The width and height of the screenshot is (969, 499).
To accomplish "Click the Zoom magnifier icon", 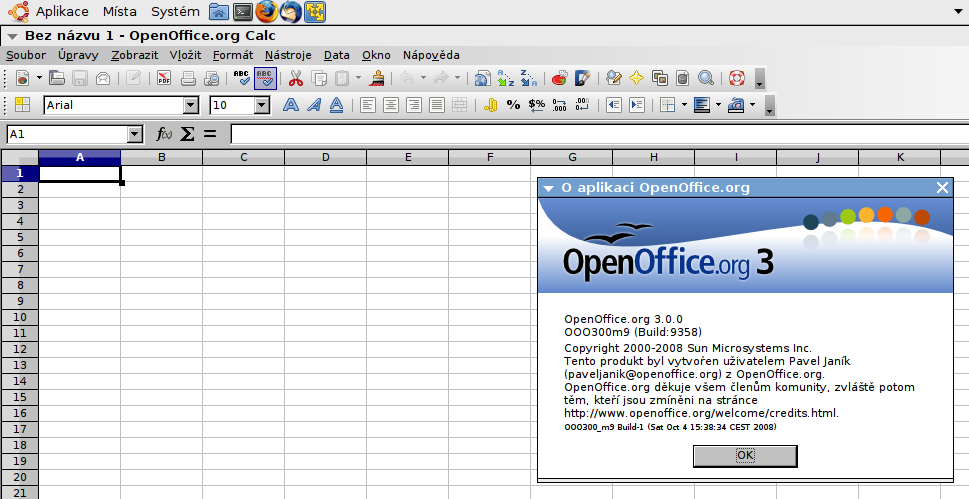I will click(x=706, y=79).
